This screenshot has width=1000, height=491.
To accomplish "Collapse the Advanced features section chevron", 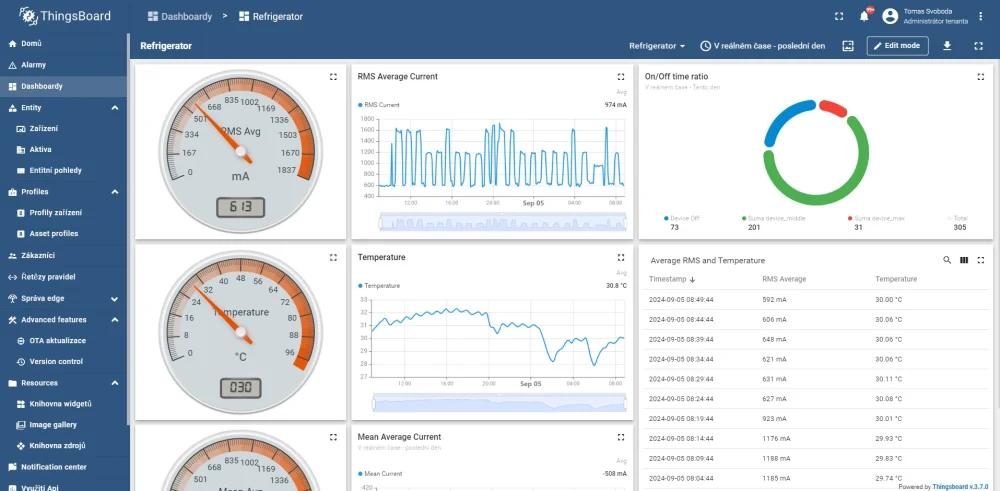I will [115, 319].
